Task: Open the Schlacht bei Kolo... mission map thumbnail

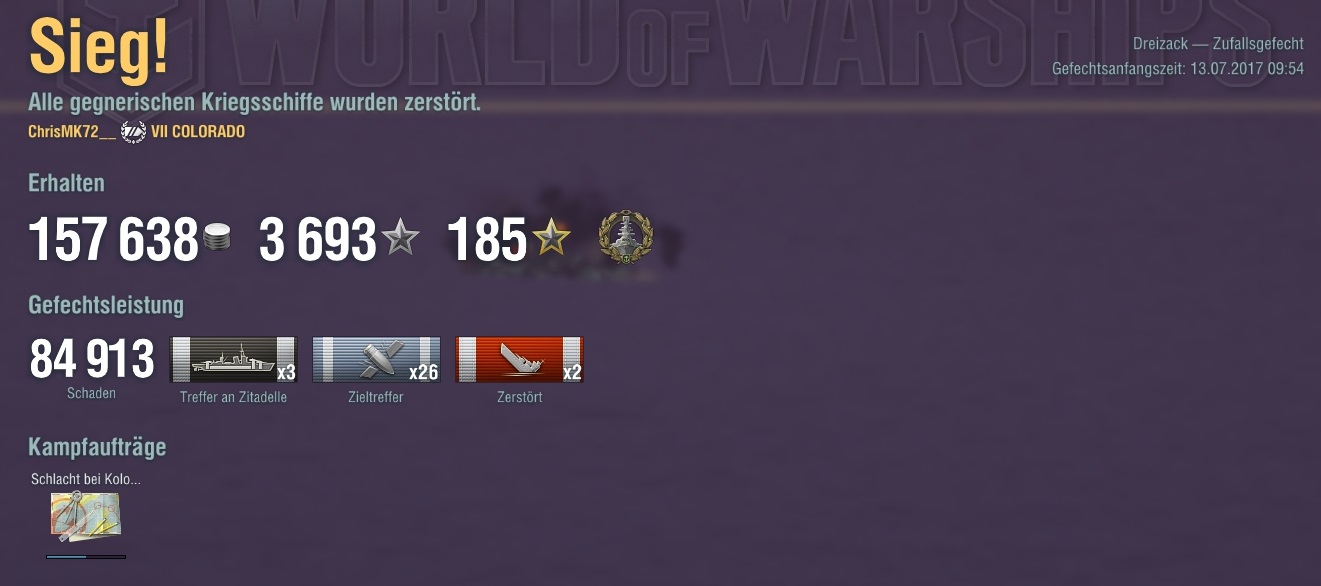Action: 86,517
